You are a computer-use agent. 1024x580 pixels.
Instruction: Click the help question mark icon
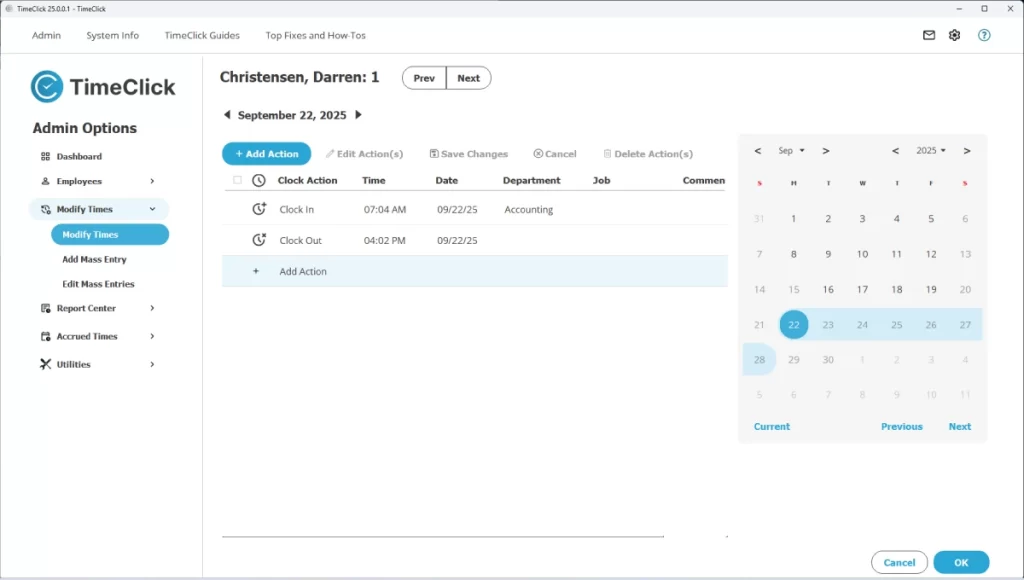984,34
